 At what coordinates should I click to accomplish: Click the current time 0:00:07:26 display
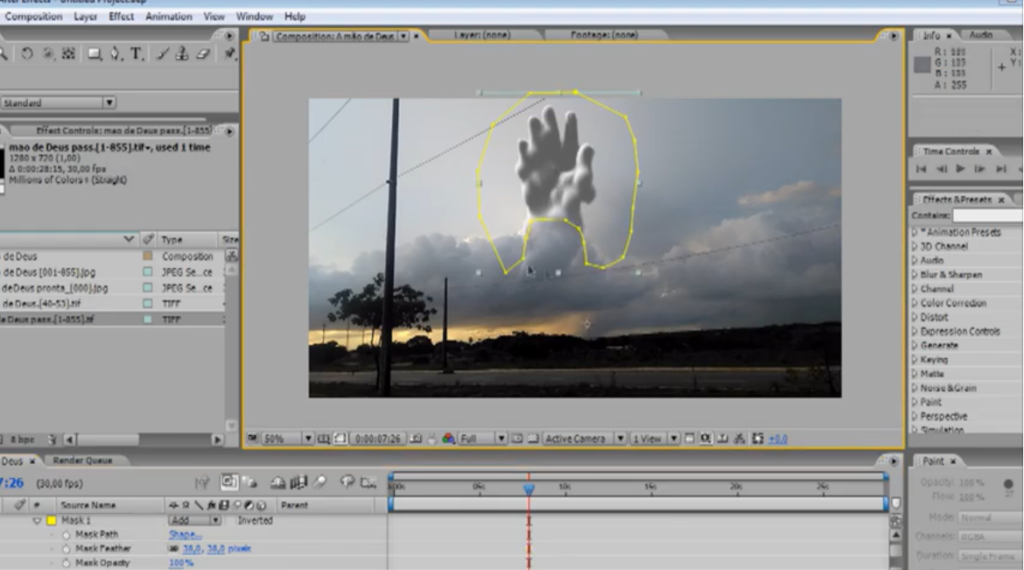coord(379,439)
